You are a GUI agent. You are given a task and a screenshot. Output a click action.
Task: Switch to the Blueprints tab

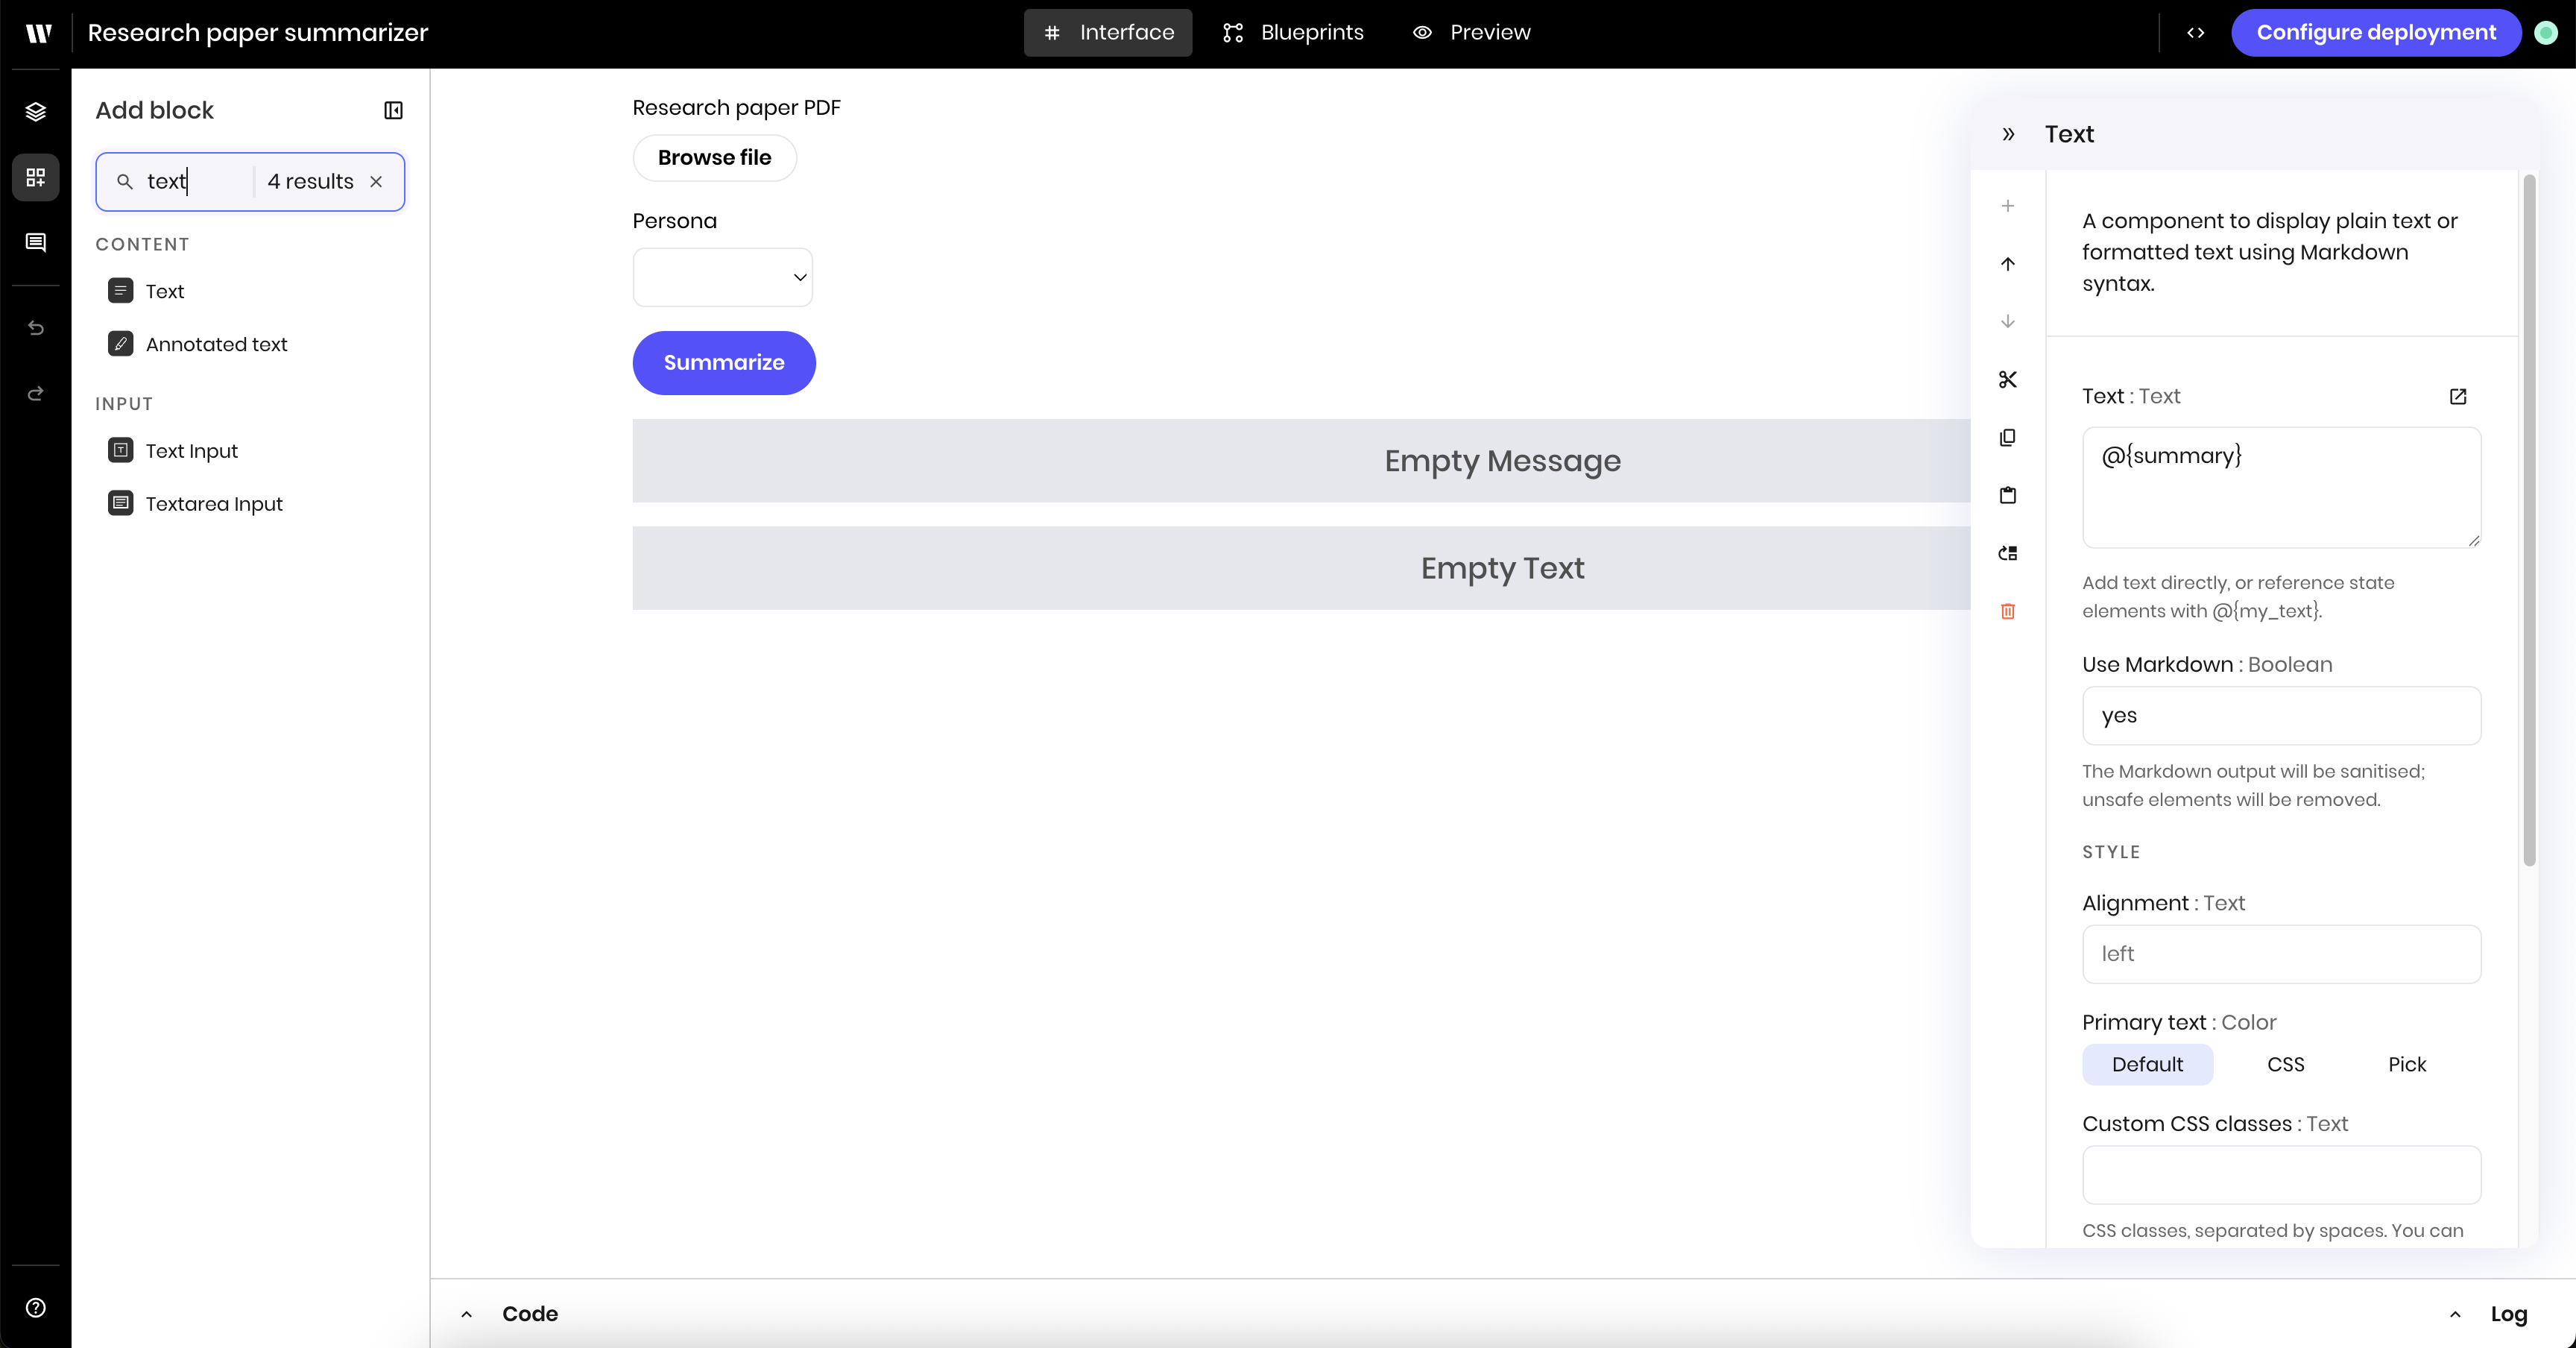point(1293,32)
